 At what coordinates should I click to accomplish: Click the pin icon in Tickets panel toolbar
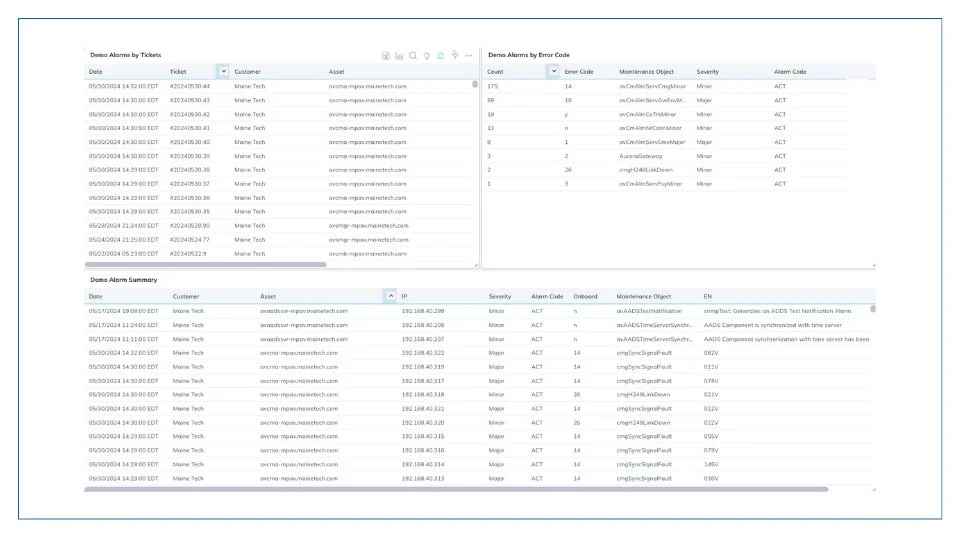pyautogui.click(x=455, y=55)
